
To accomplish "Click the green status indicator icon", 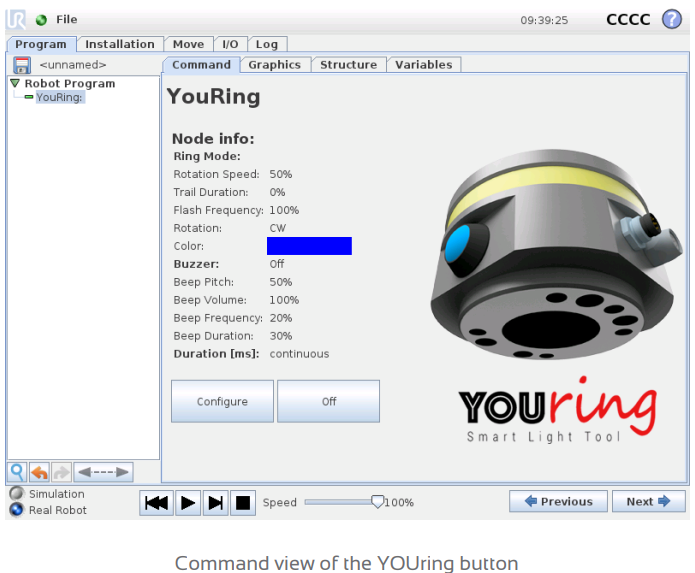I will tap(41, 20).
